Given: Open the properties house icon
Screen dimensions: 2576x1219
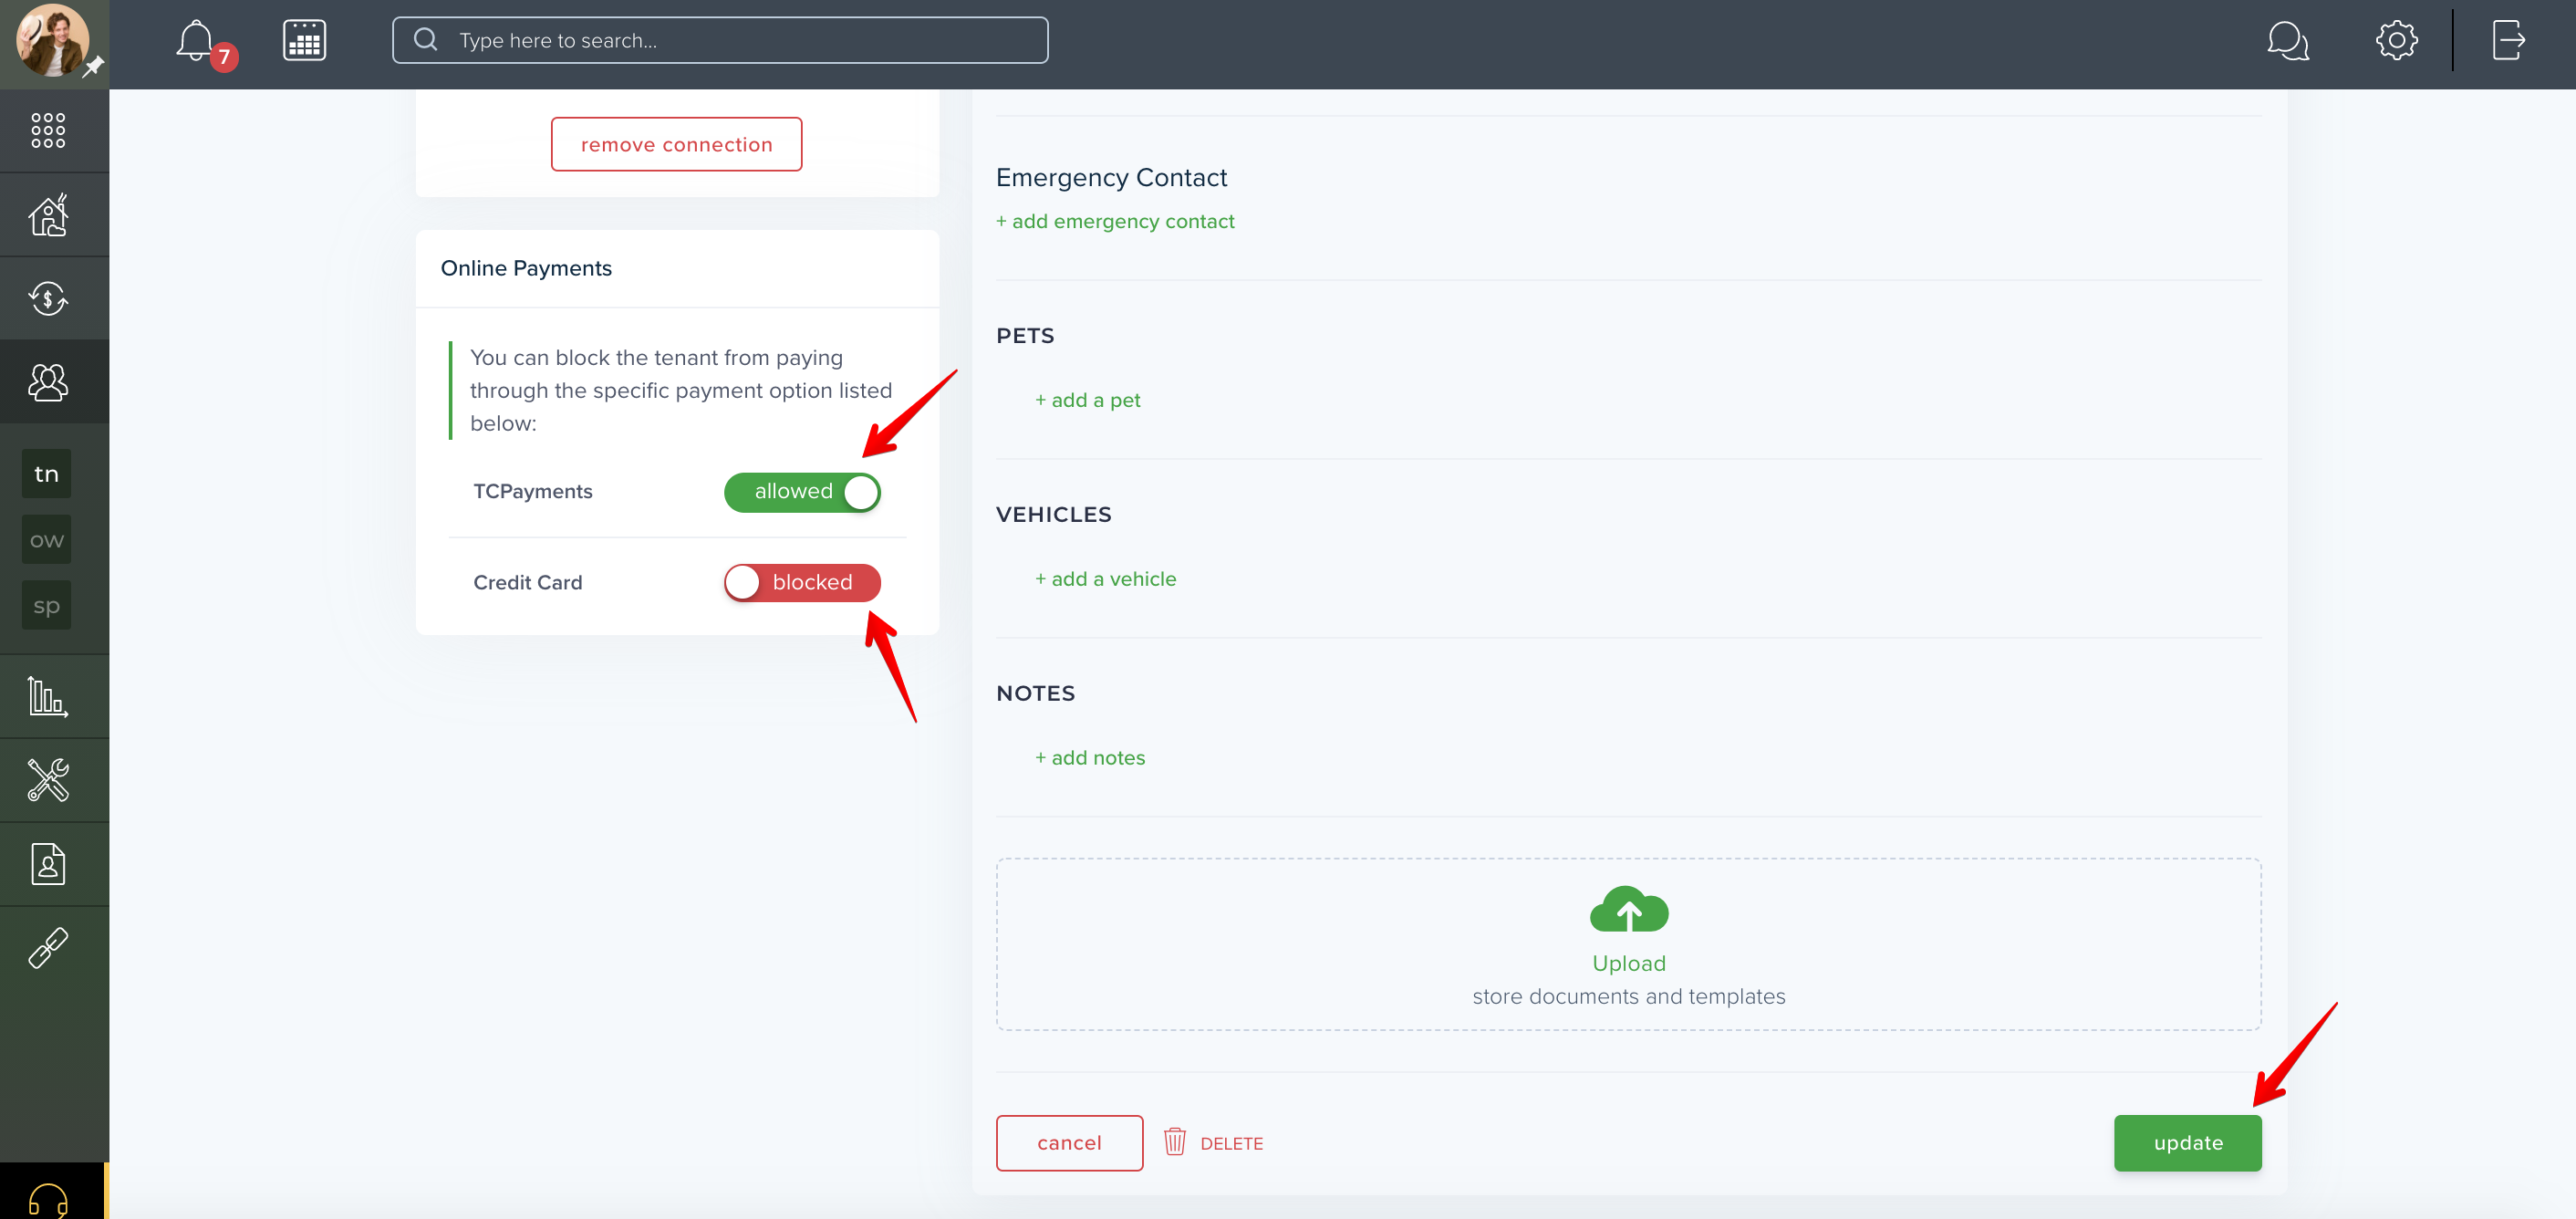Looking at the screenshot, I should (x=48, y=214).
